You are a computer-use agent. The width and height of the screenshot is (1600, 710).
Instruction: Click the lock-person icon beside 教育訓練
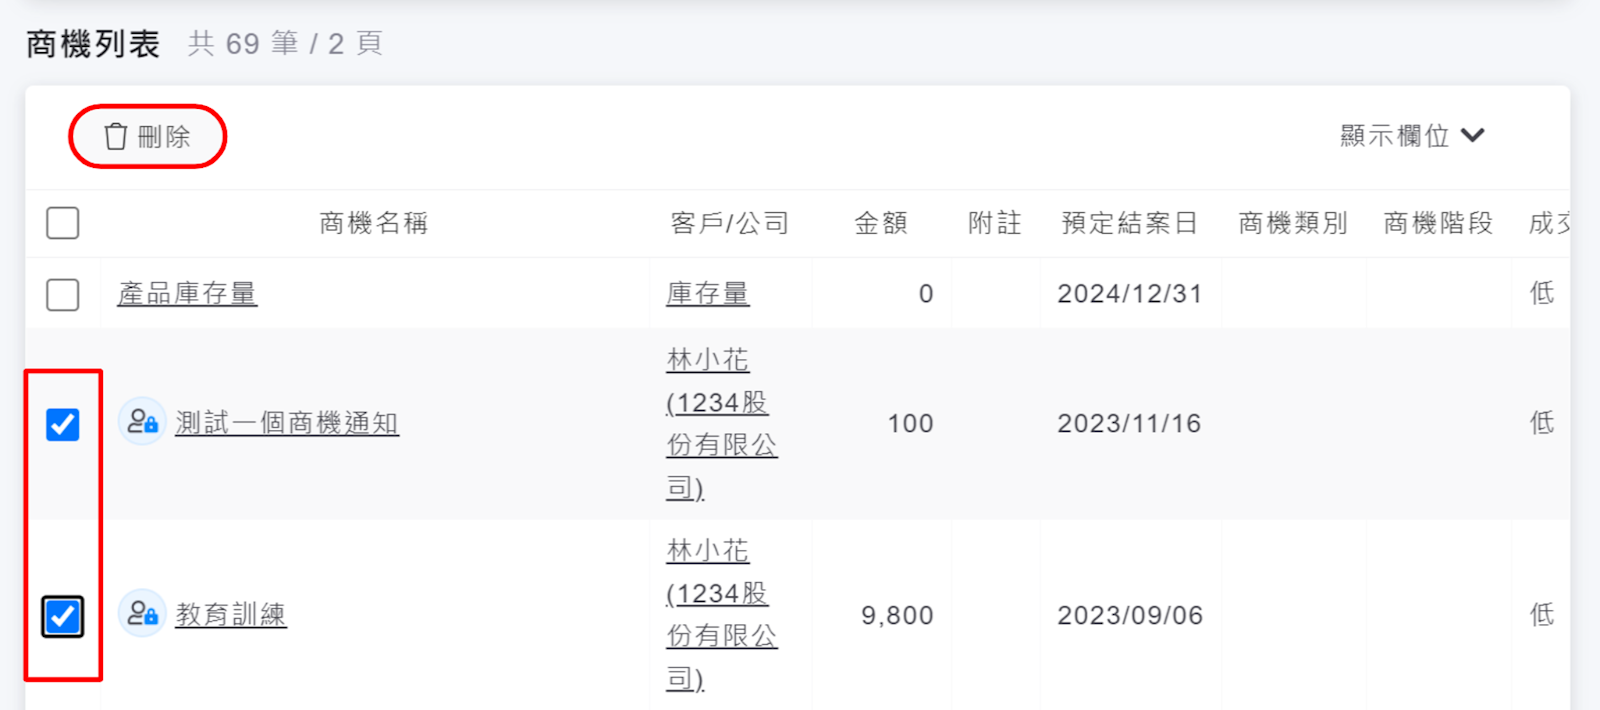click(142, 613)
